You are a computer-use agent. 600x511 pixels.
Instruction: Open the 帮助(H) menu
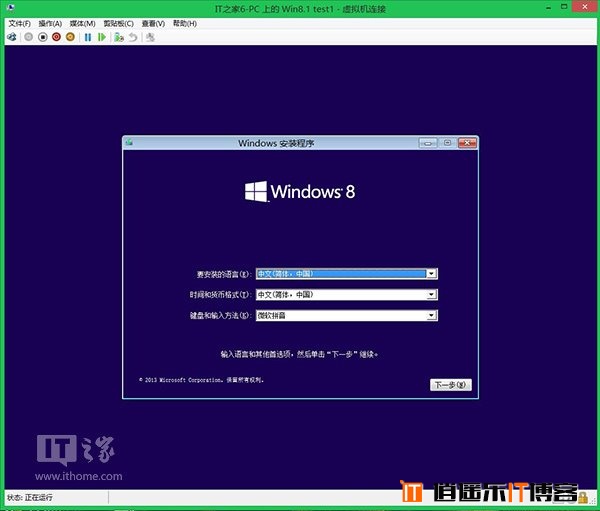point(185,24)
